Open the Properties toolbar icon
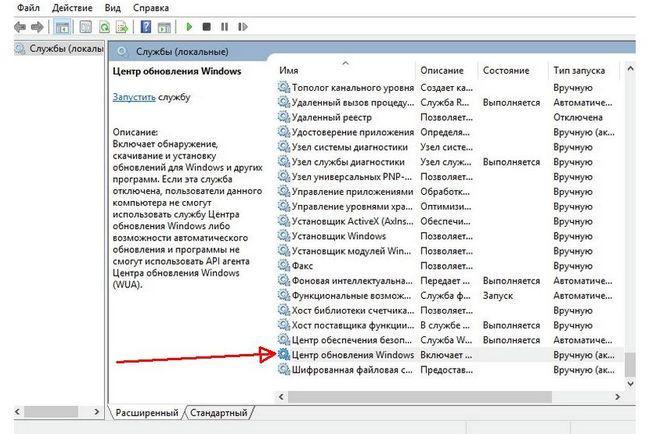659x434 pixels. pyautogui.click(x=86, y=27)
